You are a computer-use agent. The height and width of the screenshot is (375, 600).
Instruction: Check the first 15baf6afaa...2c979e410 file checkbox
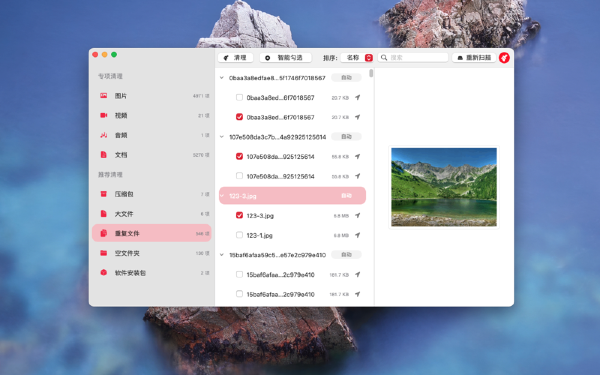pos(239,274)
